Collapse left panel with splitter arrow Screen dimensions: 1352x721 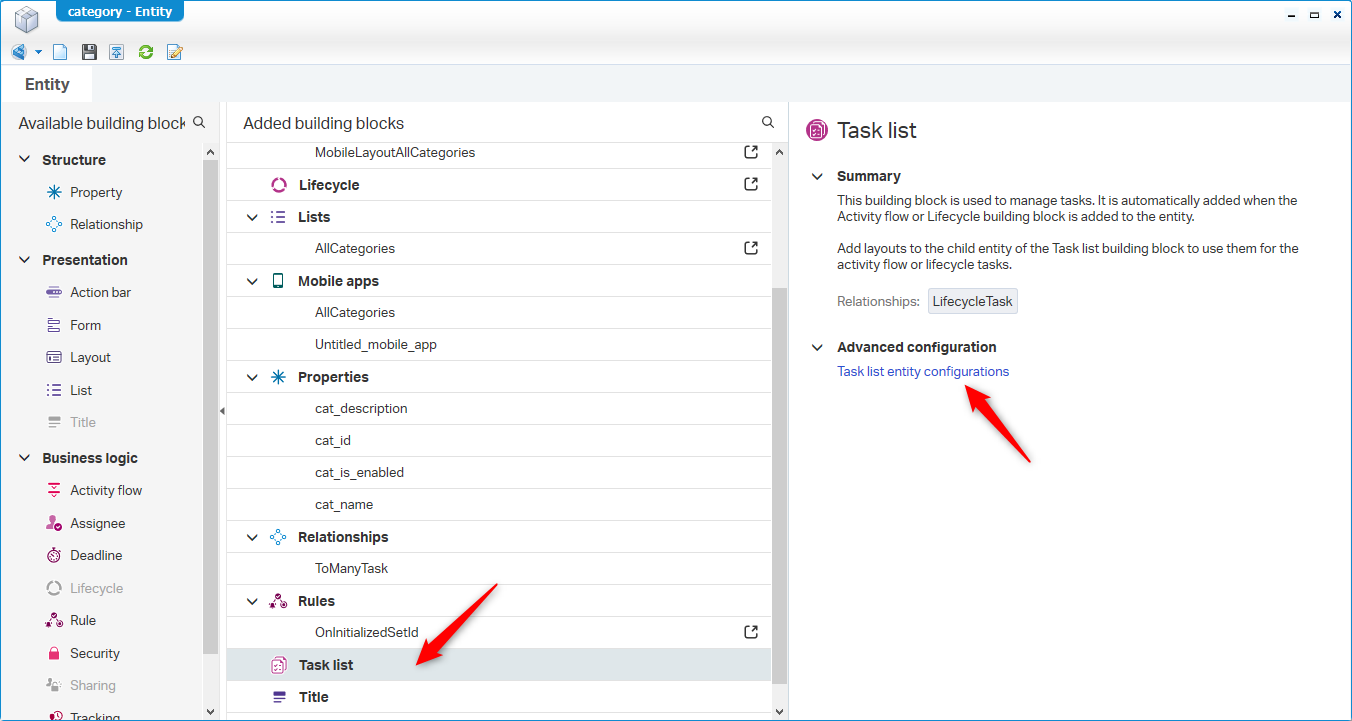click(x=222, y=411)
